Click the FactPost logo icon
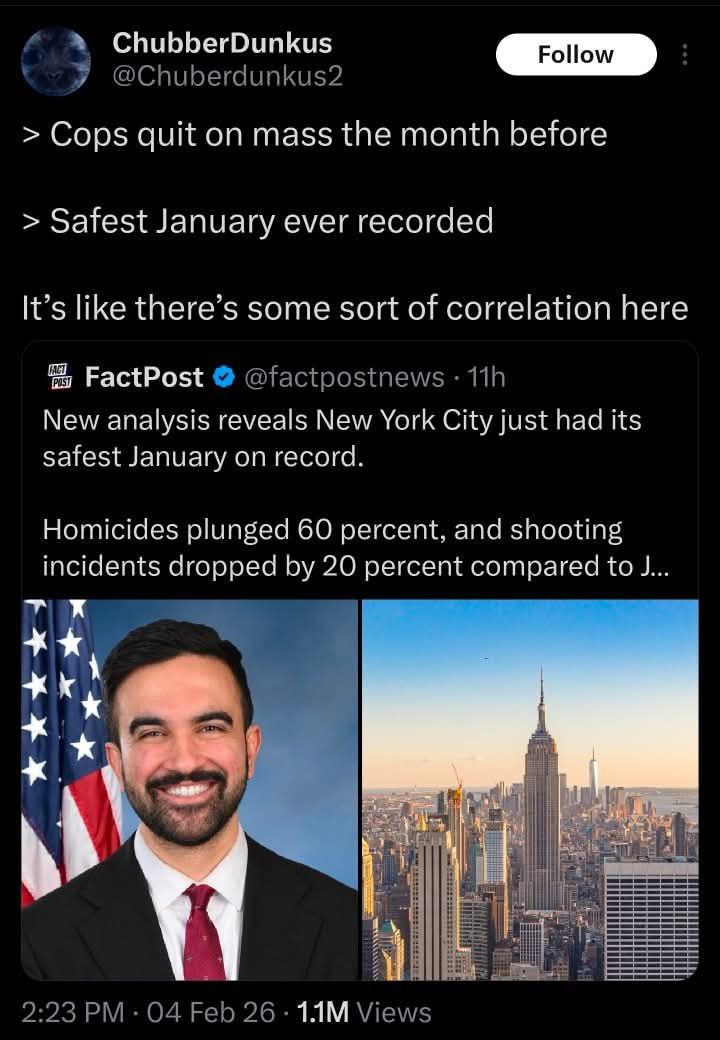 61,377
